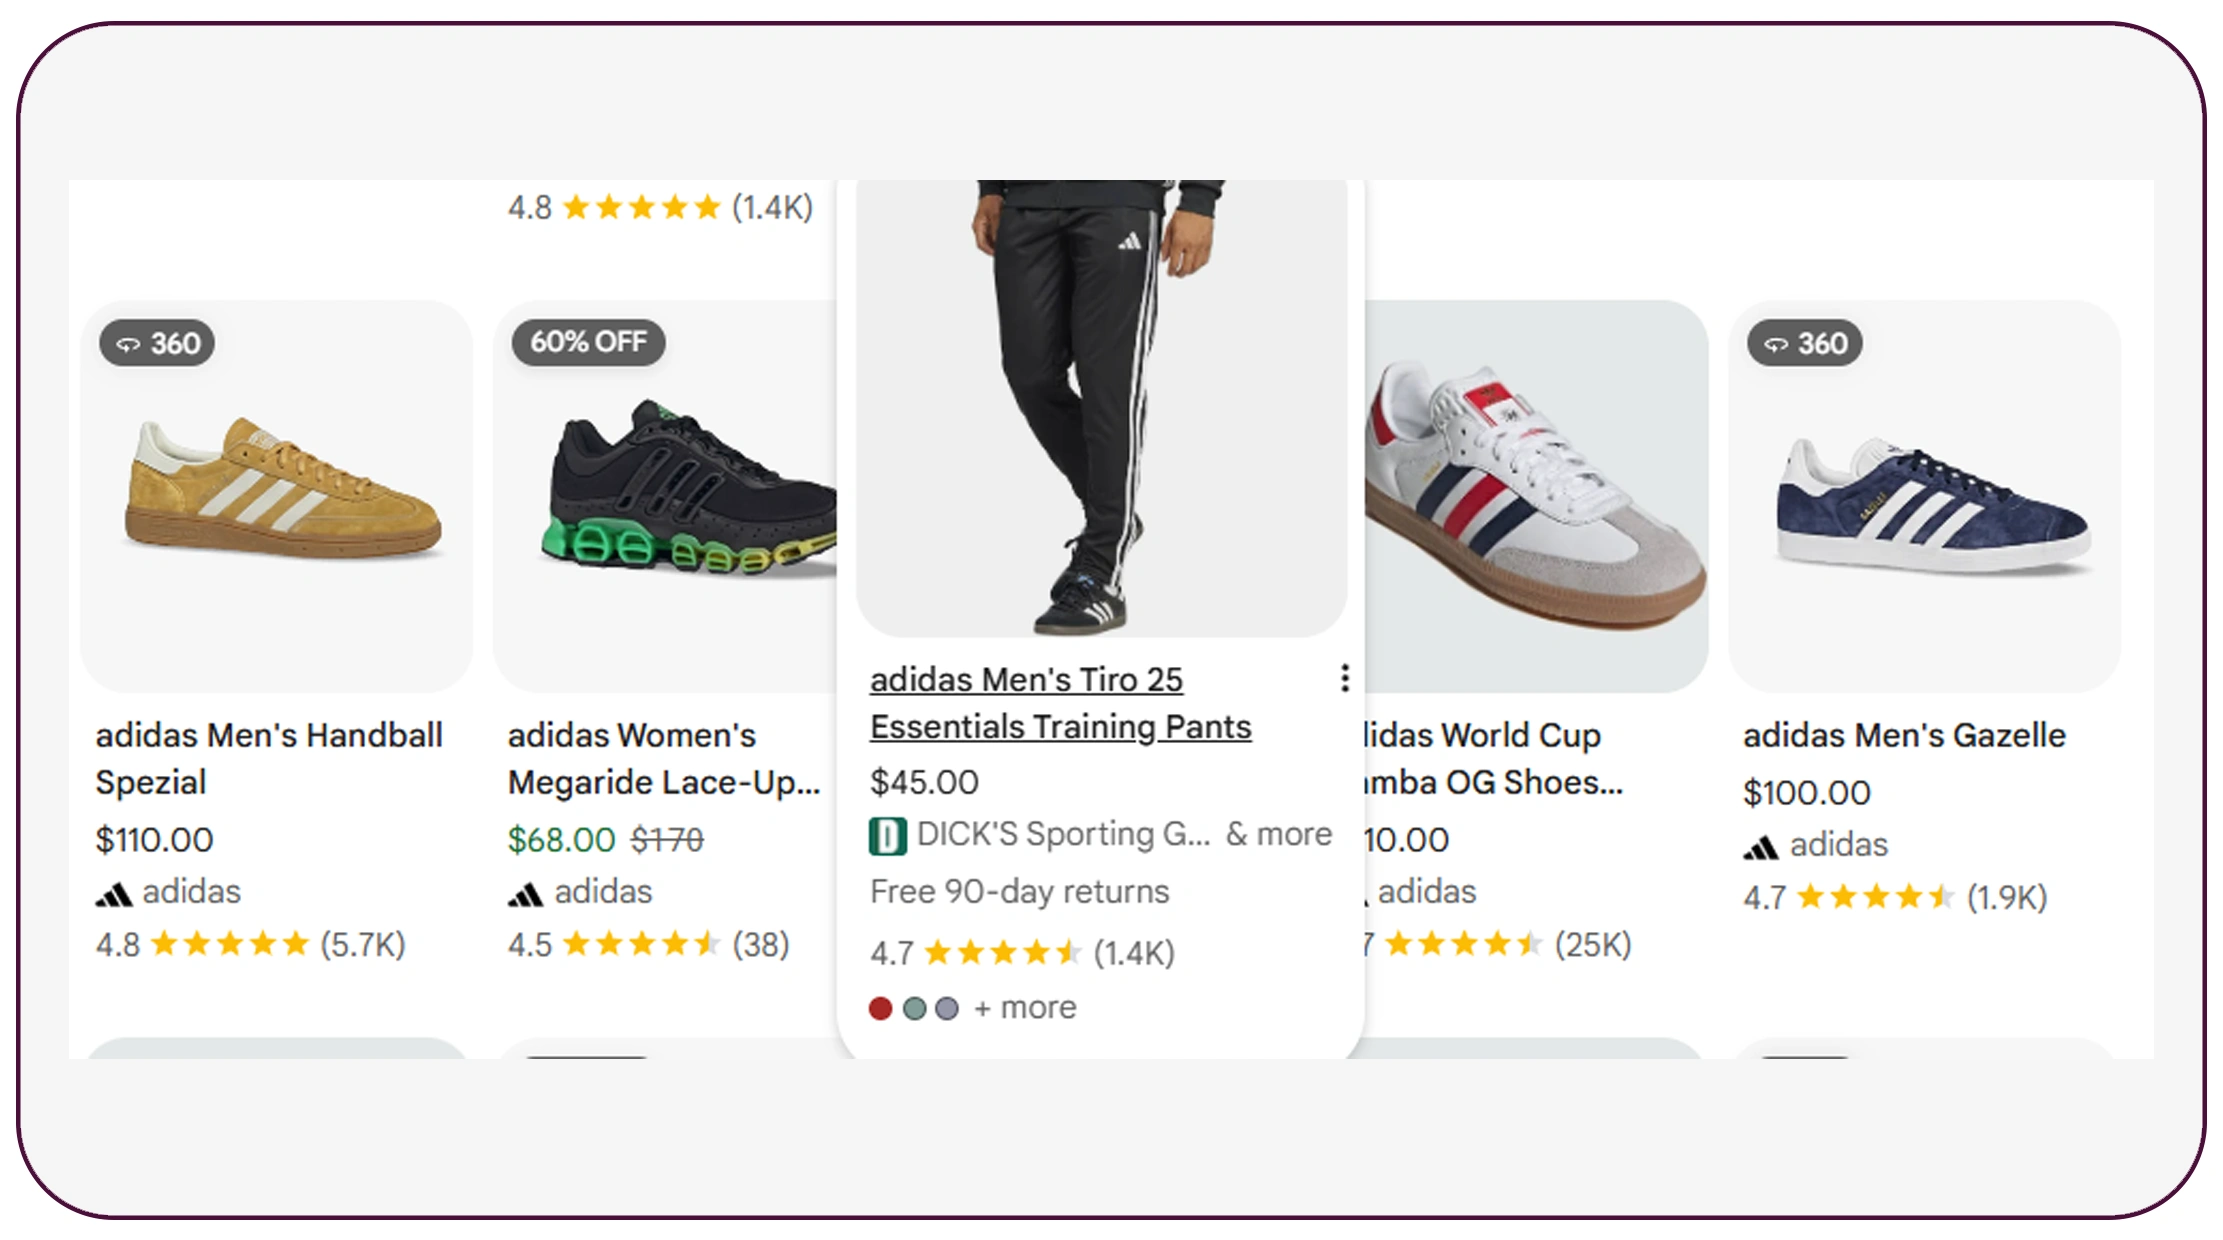
Task: Open the adidas Women's Megaride Lace-Up title
Action: 663,758
